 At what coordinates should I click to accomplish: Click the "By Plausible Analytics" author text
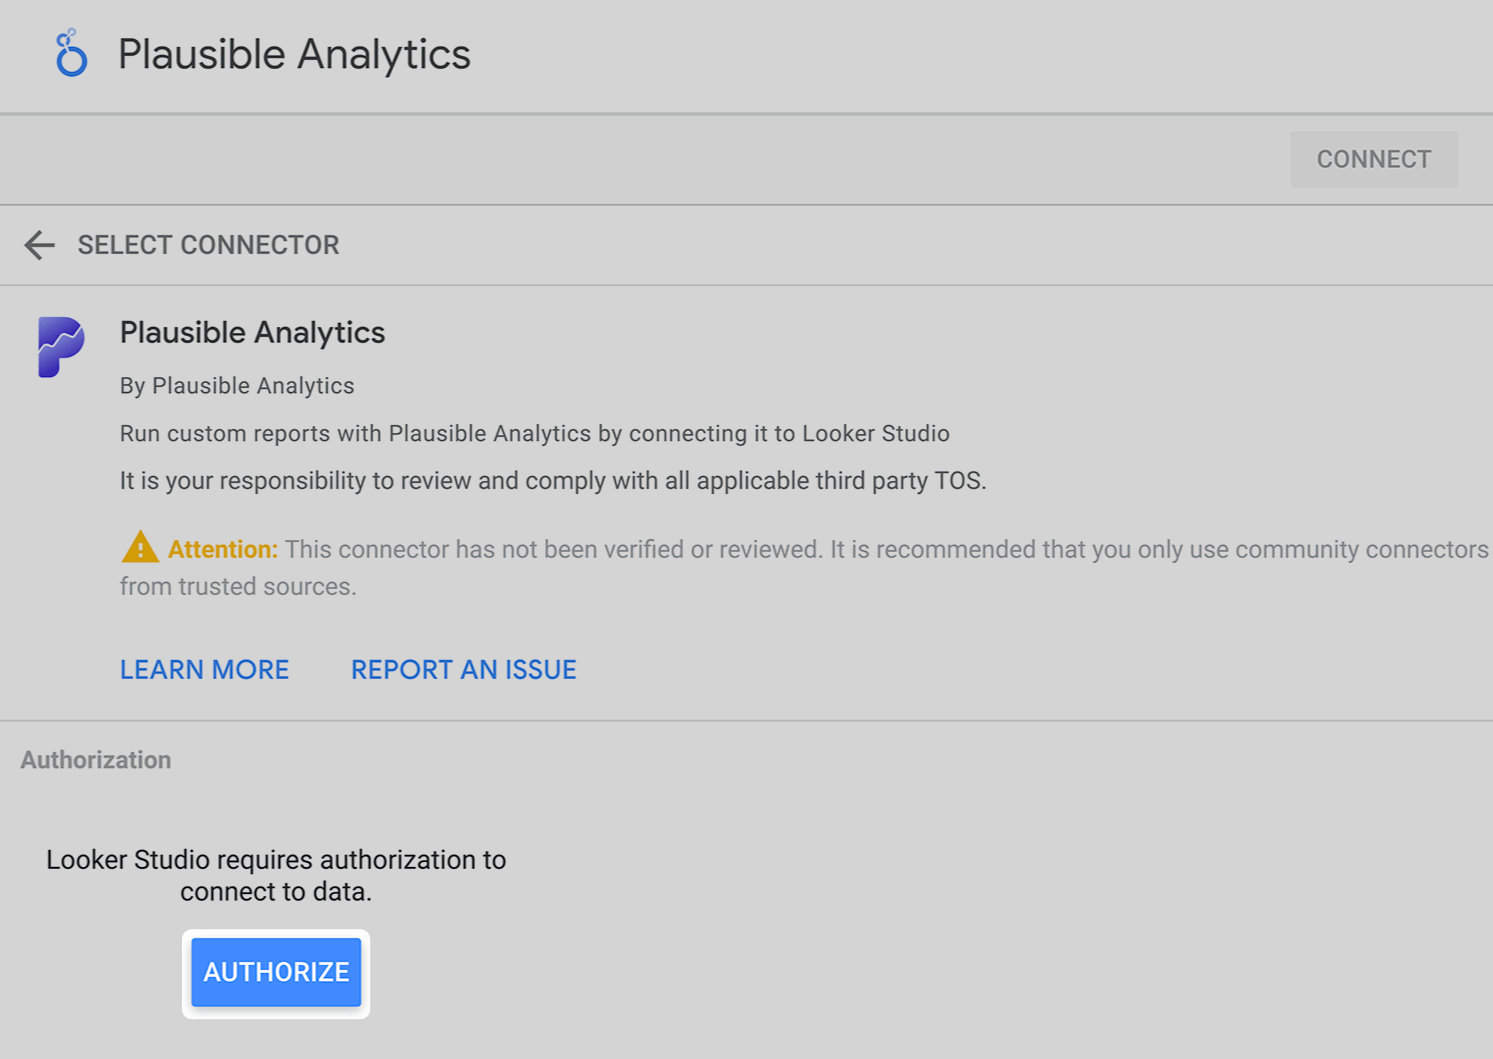(x=237, y=386)
